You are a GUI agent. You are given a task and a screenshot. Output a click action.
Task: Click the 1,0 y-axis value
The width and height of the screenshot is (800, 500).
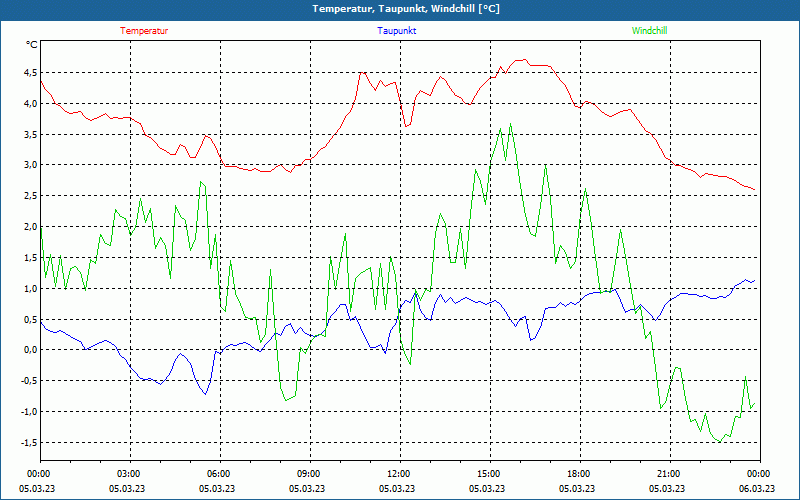[x=30, y=288]
